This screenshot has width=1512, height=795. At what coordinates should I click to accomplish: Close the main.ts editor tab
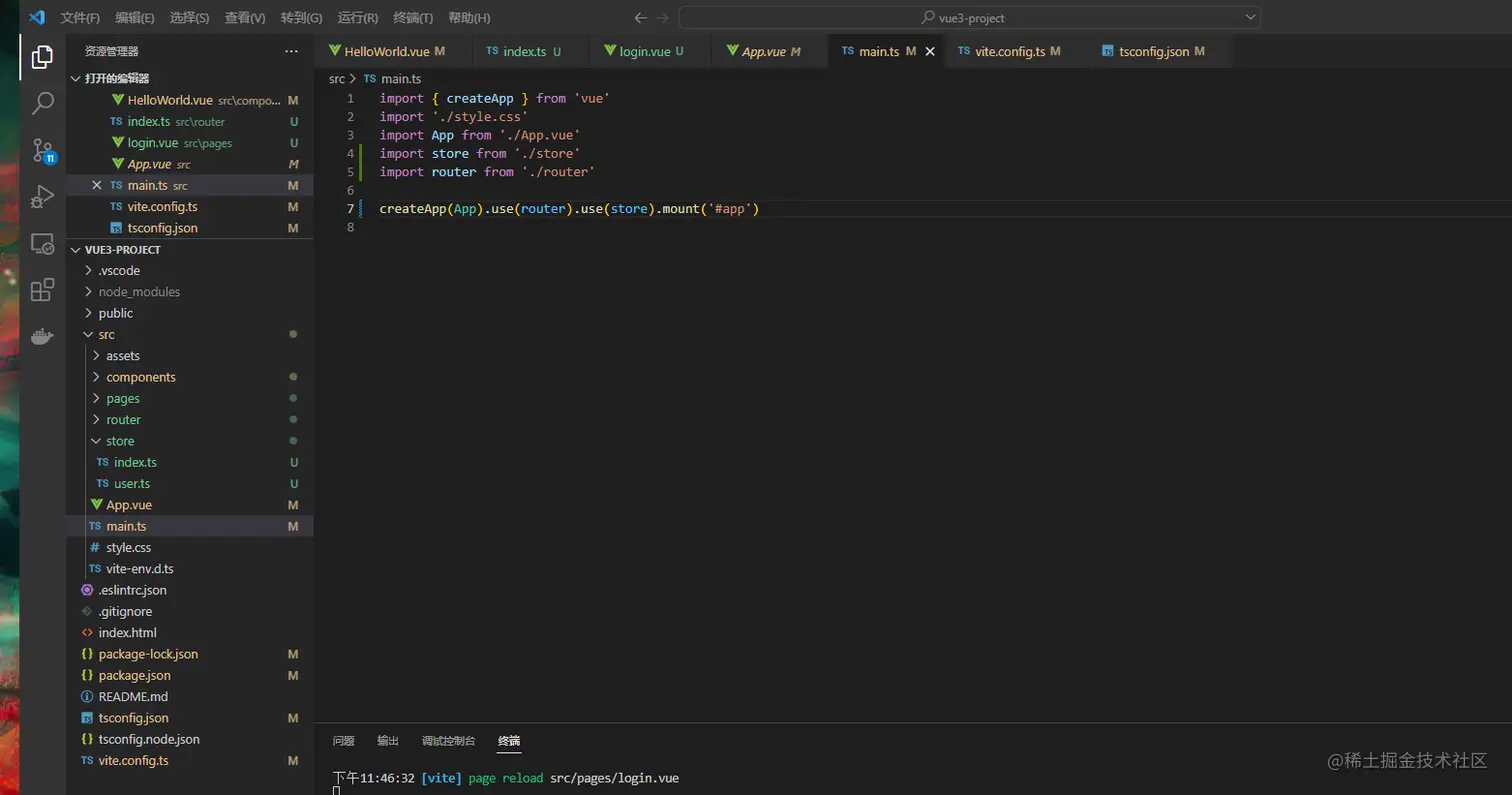point(929,51)
